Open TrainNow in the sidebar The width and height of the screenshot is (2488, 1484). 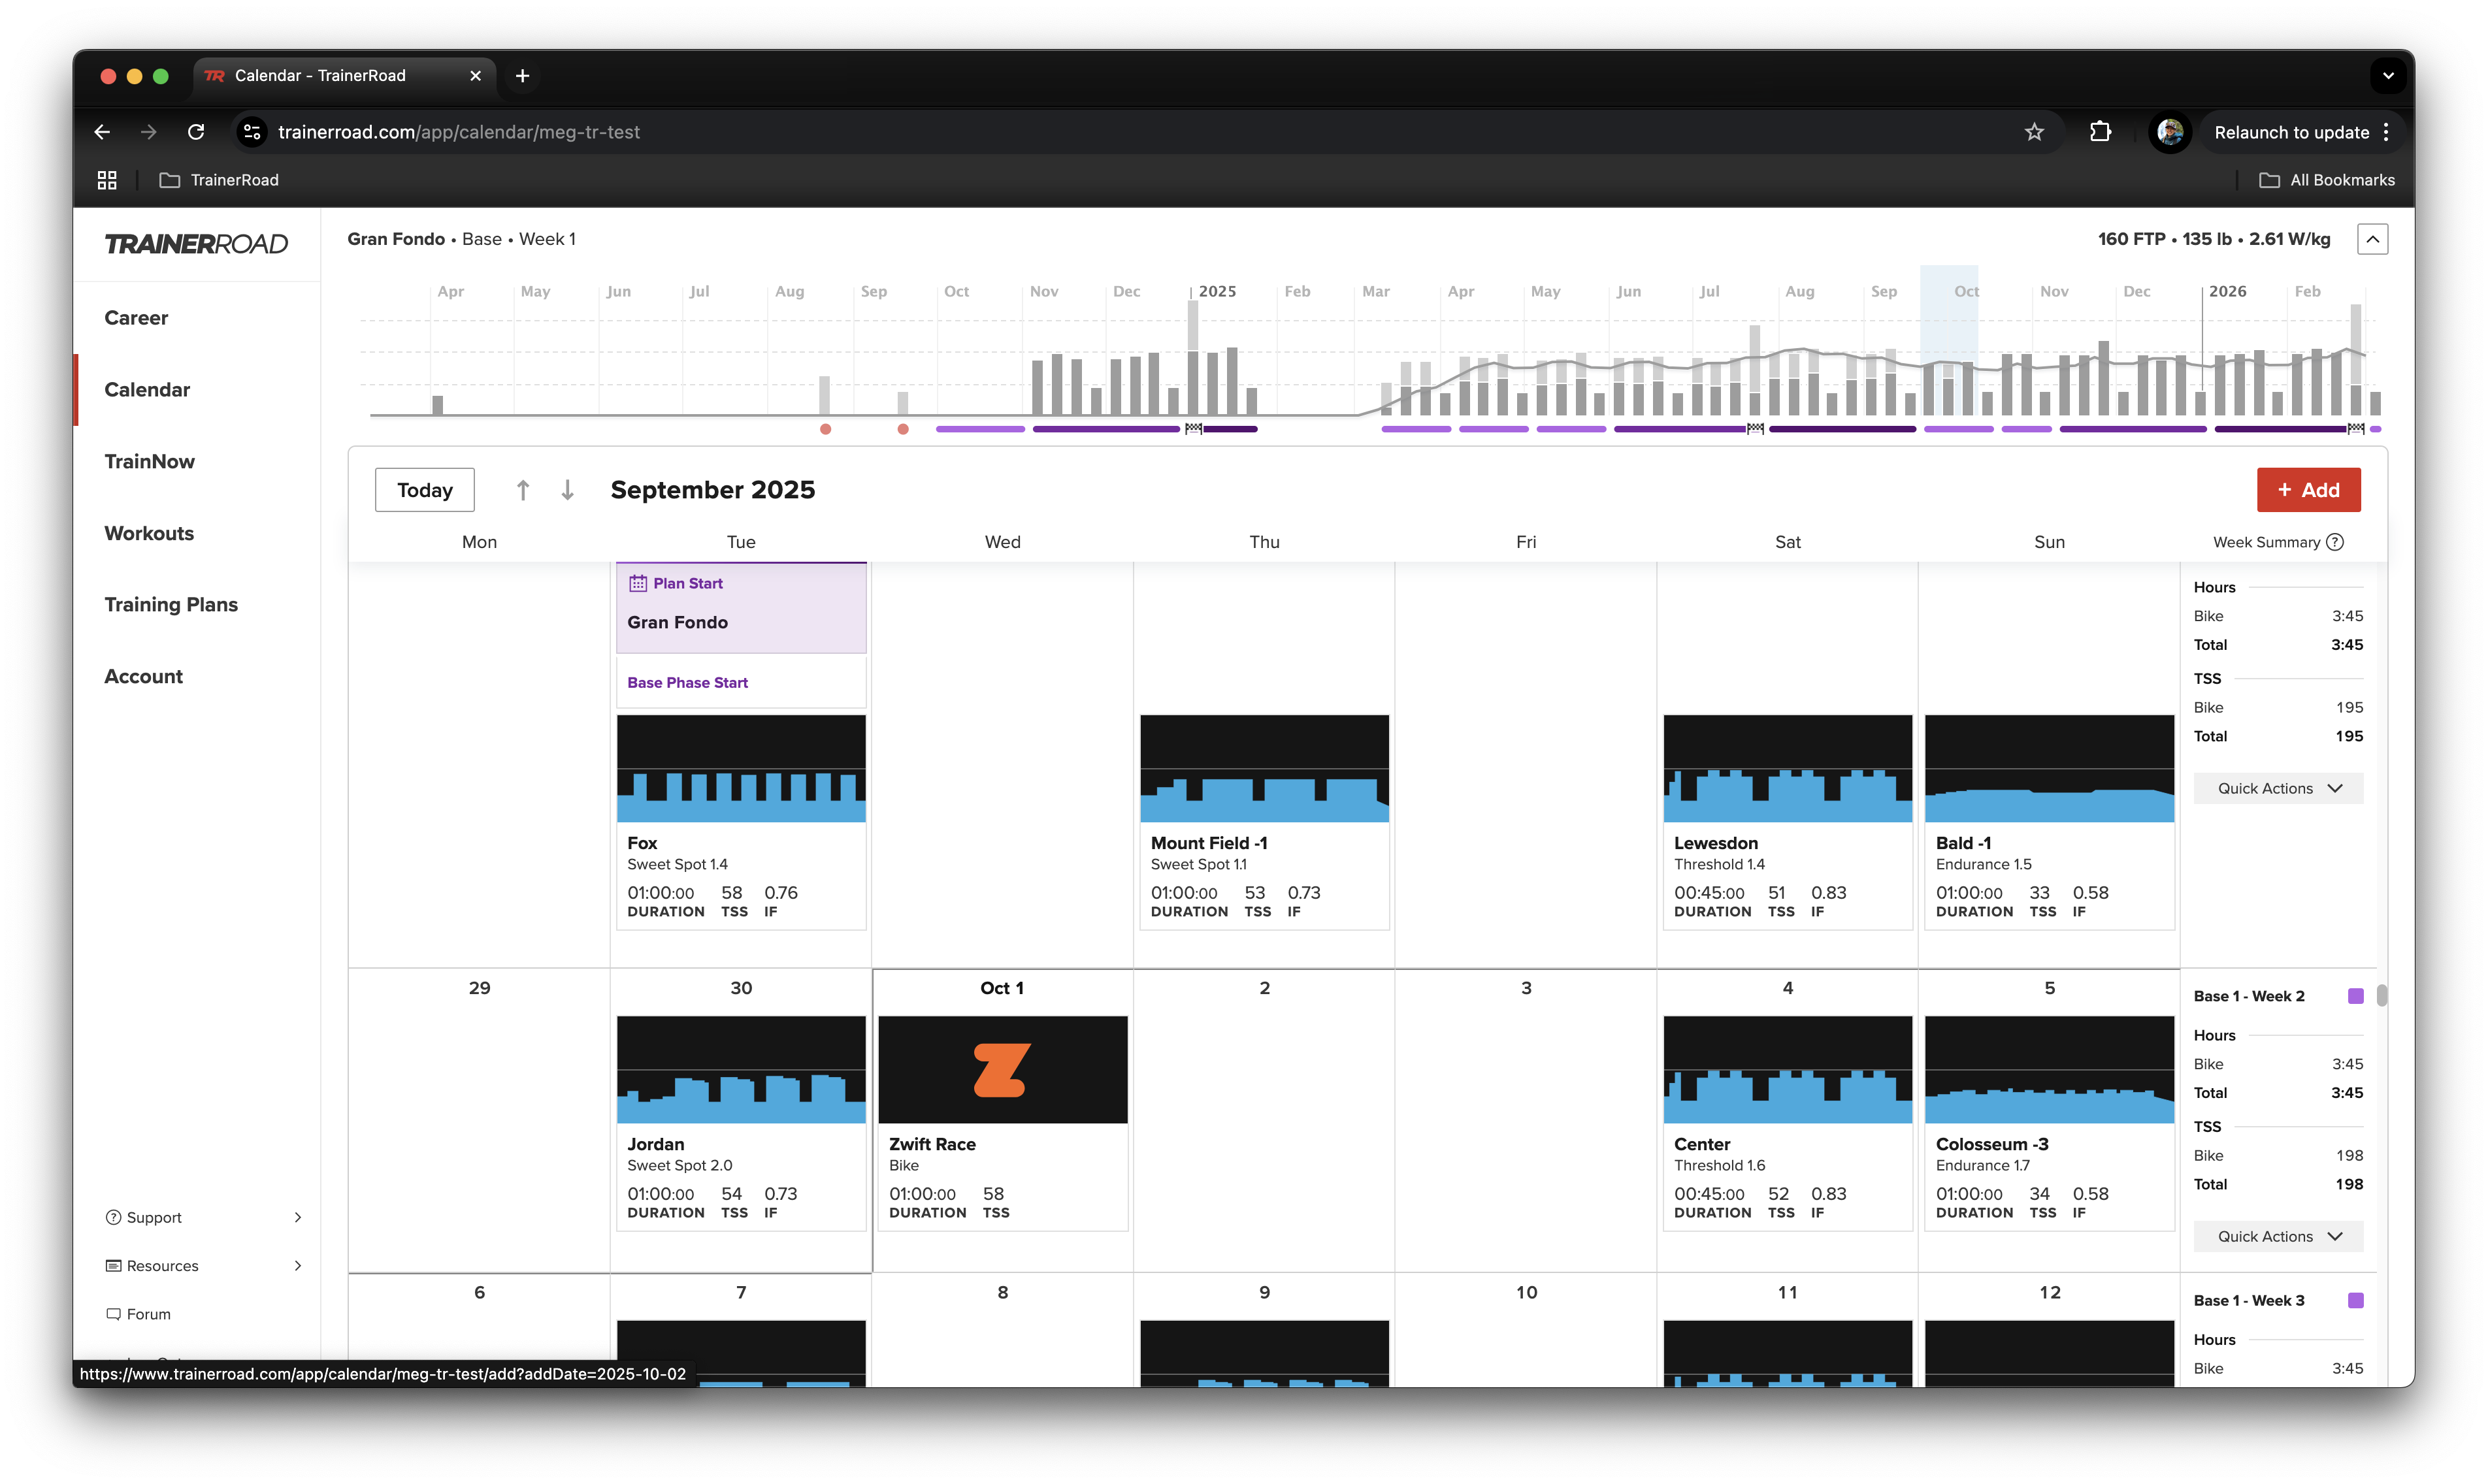click(149, 461)
